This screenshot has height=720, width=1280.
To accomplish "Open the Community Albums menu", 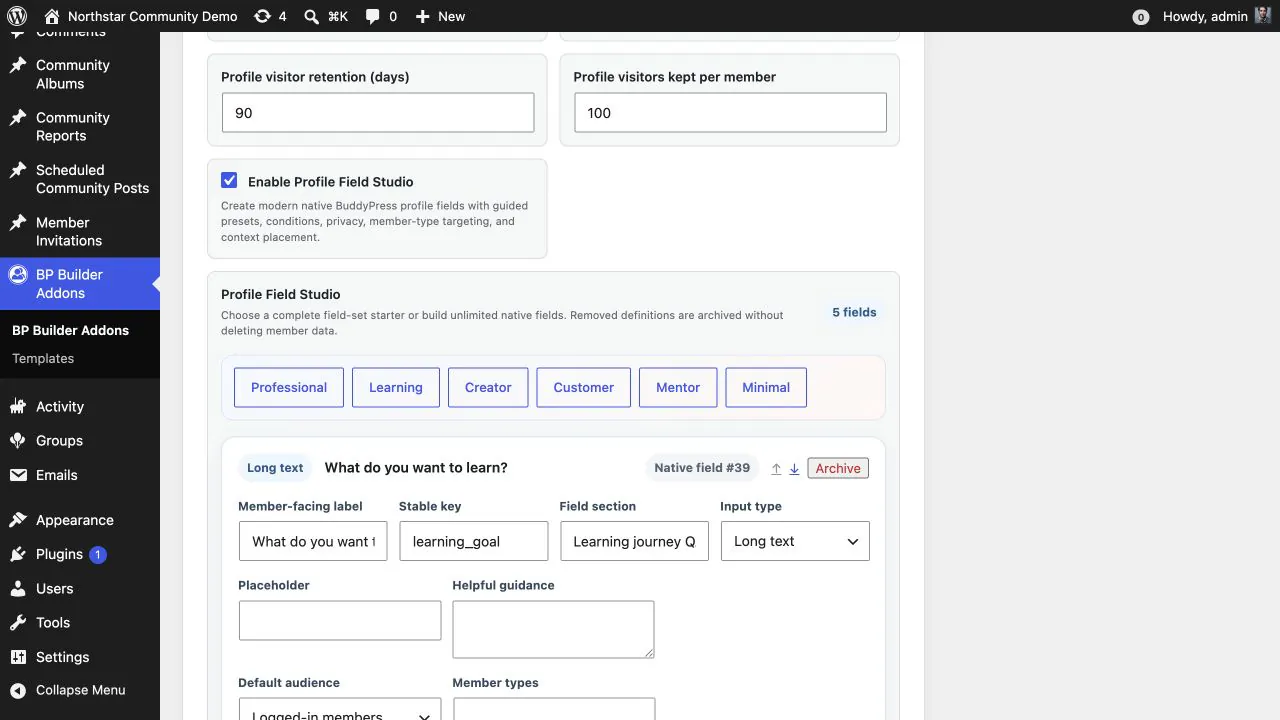I will click(80, 74).
